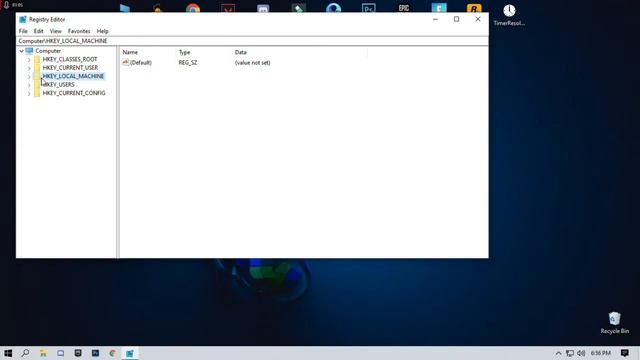Screen dimensions: 640x360
Task: Open the Help menu
Action: point(102,31)
